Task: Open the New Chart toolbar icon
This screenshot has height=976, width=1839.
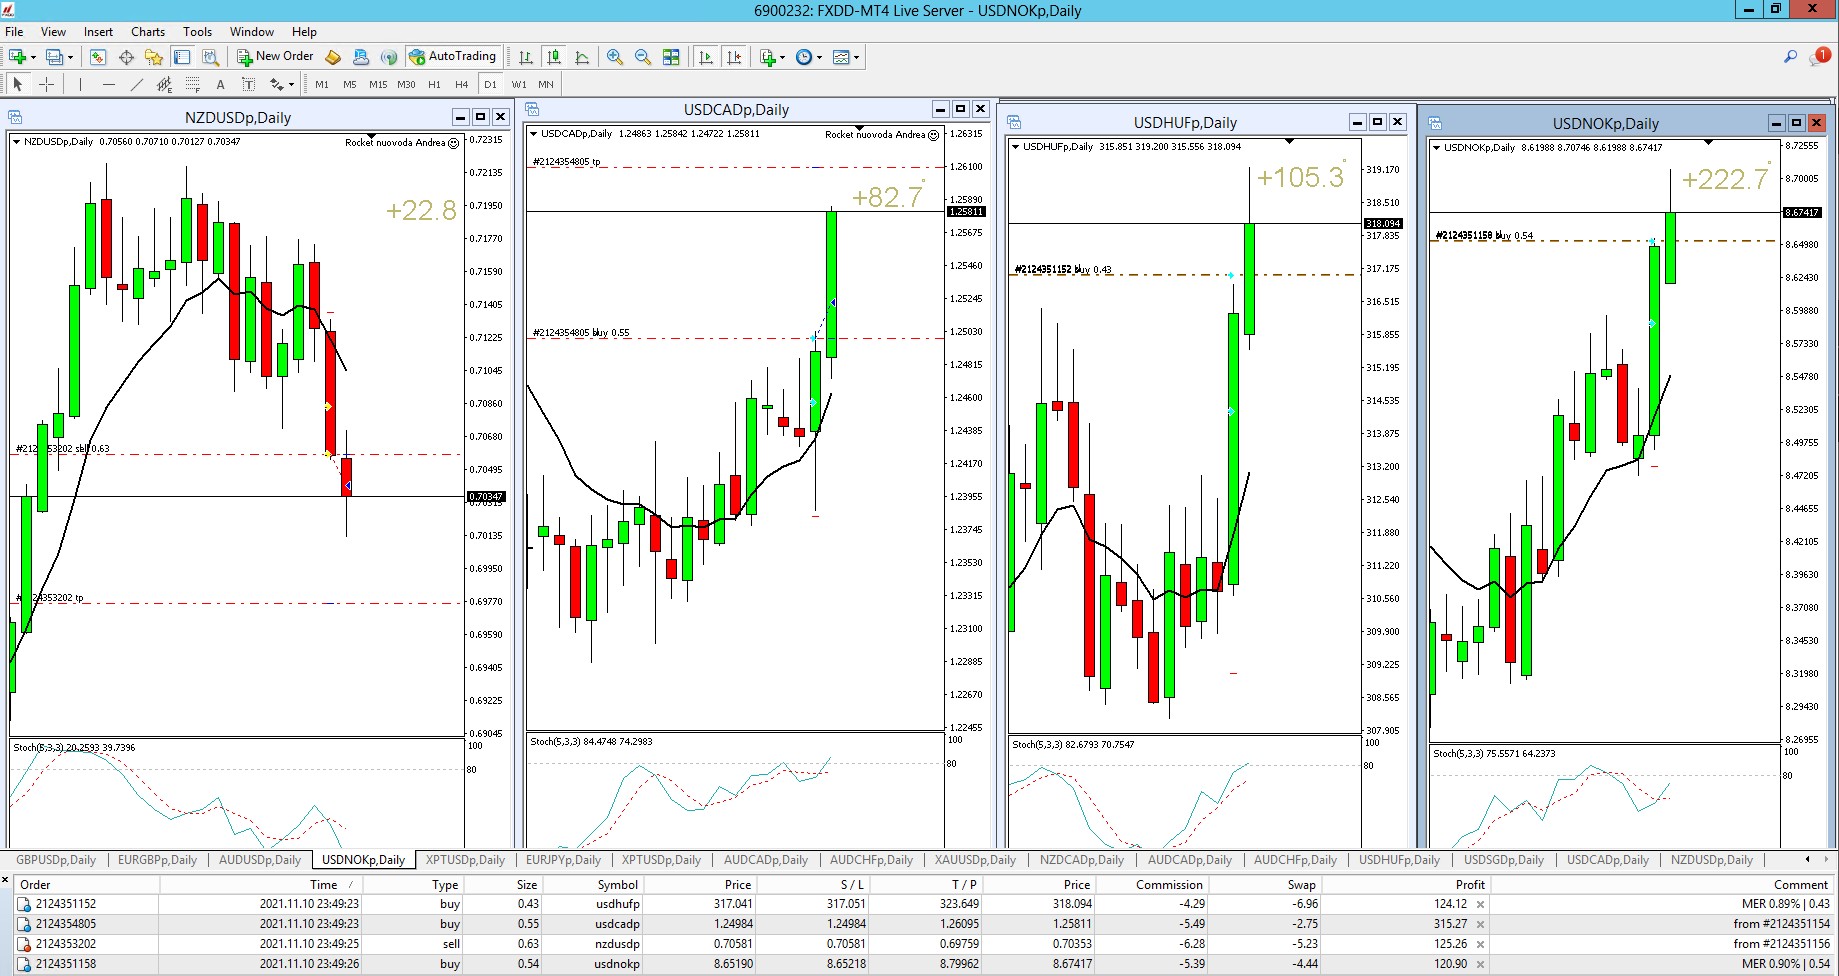Action: tap(17, 57)
